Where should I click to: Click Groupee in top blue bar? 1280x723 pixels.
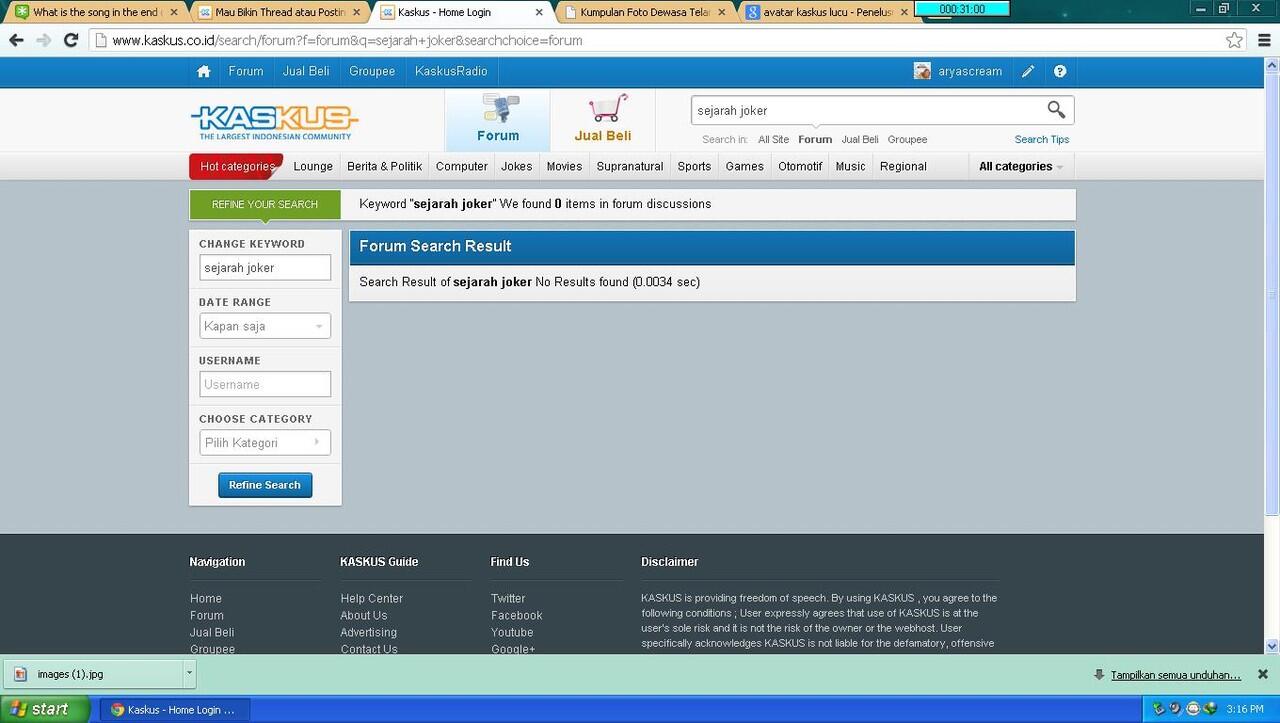[x=372, y=72]
